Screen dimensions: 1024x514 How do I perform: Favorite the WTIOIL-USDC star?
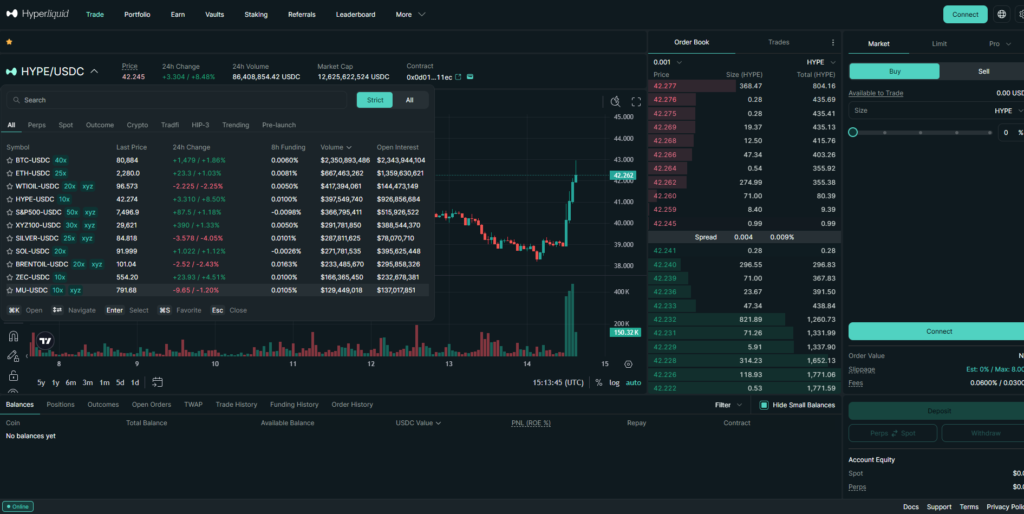pos(10,186)
